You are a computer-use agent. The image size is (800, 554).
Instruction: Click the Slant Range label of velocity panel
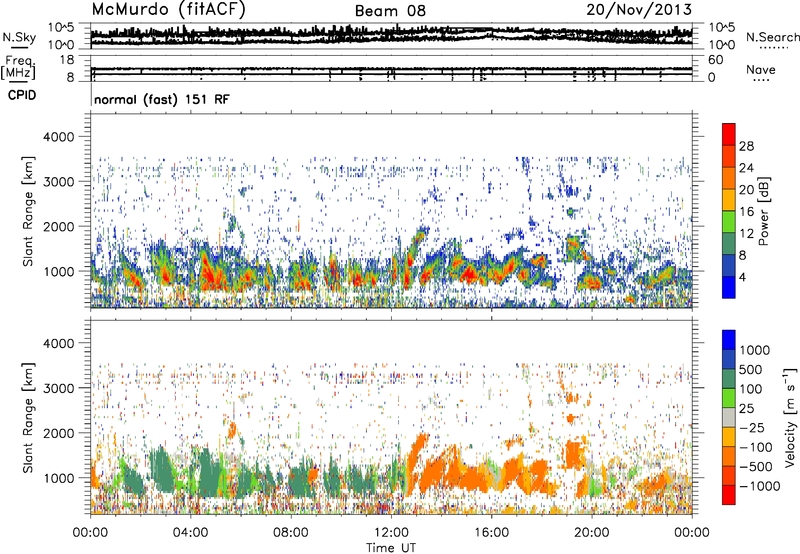pyautogui.click(x=28, y=418)
